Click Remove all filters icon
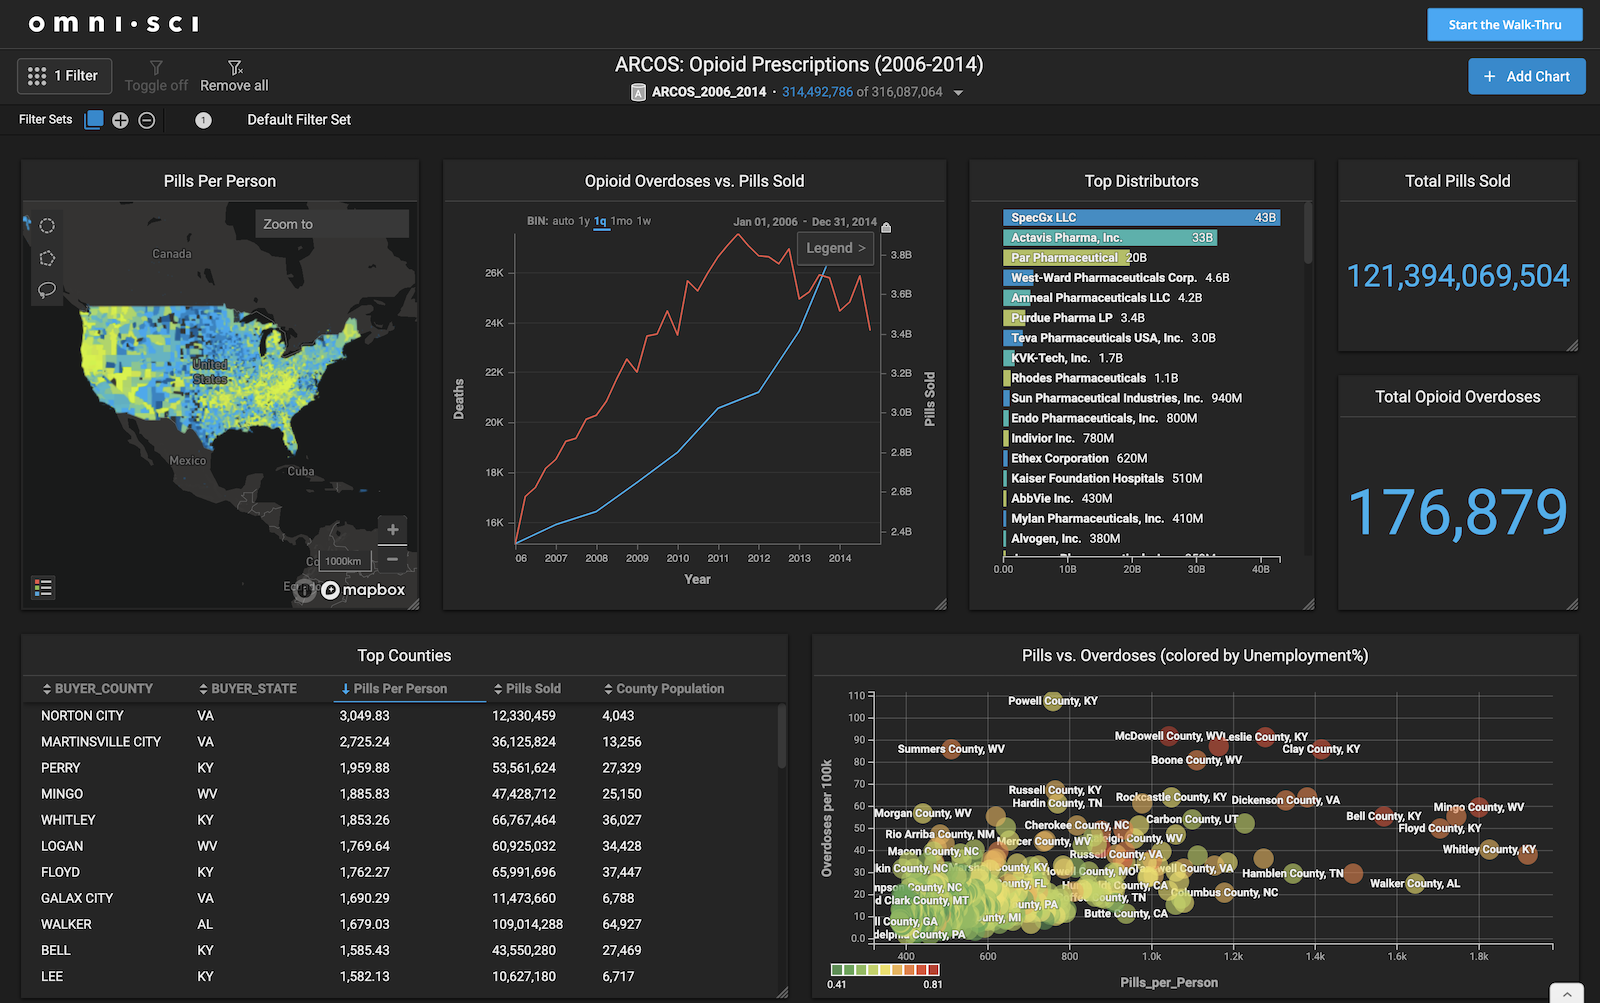Viewport: 1600px width, 1003px height. 235,68
